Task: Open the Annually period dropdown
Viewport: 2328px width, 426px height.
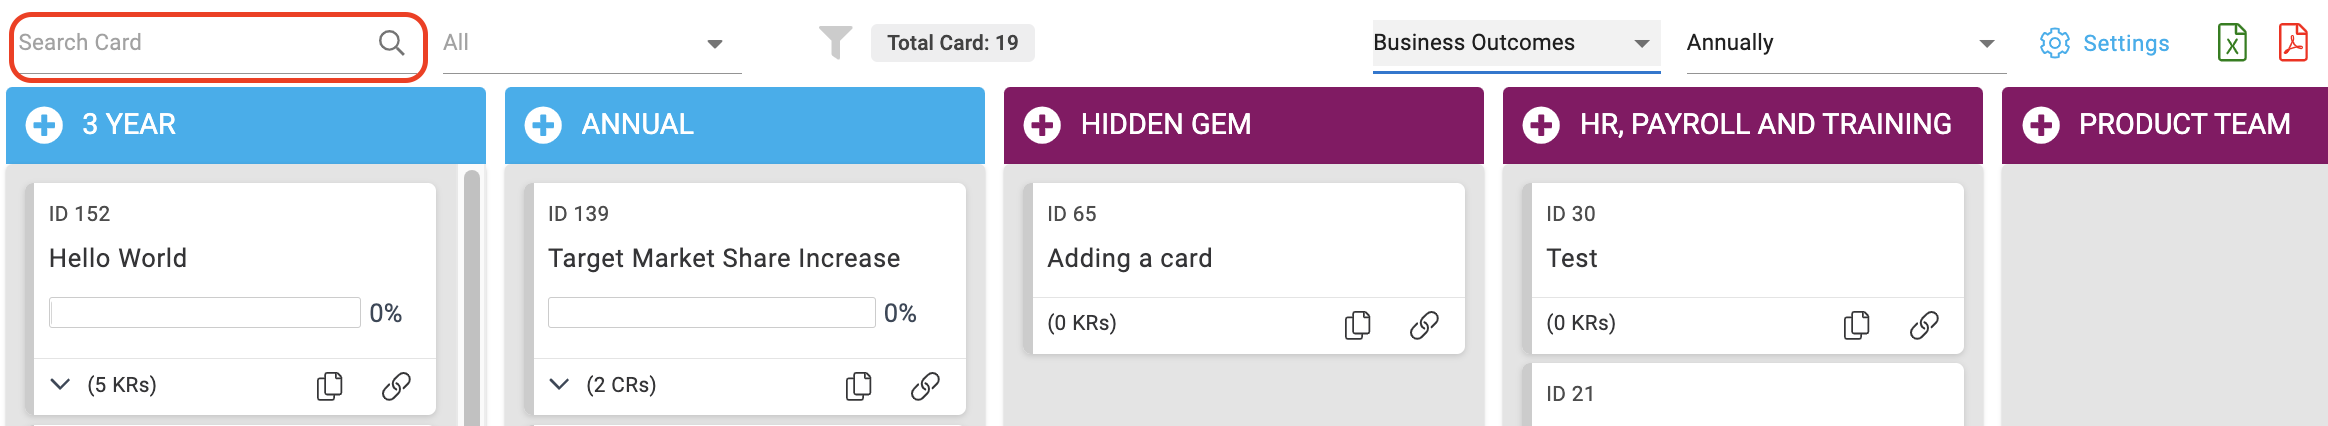Action: click(x=1846, y=44)
